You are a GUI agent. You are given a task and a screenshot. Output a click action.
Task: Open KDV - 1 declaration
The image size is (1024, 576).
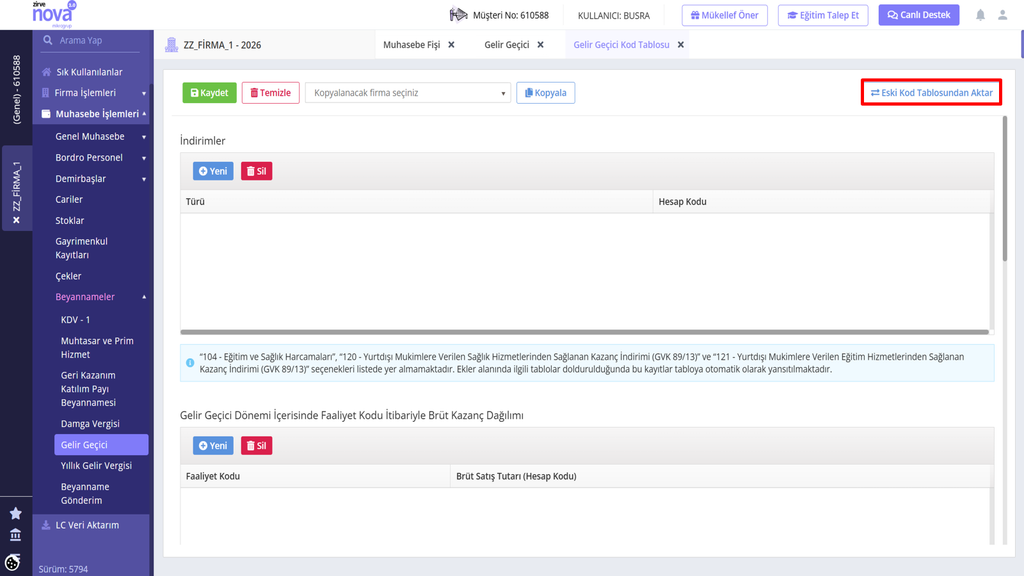tap(76, 320)
